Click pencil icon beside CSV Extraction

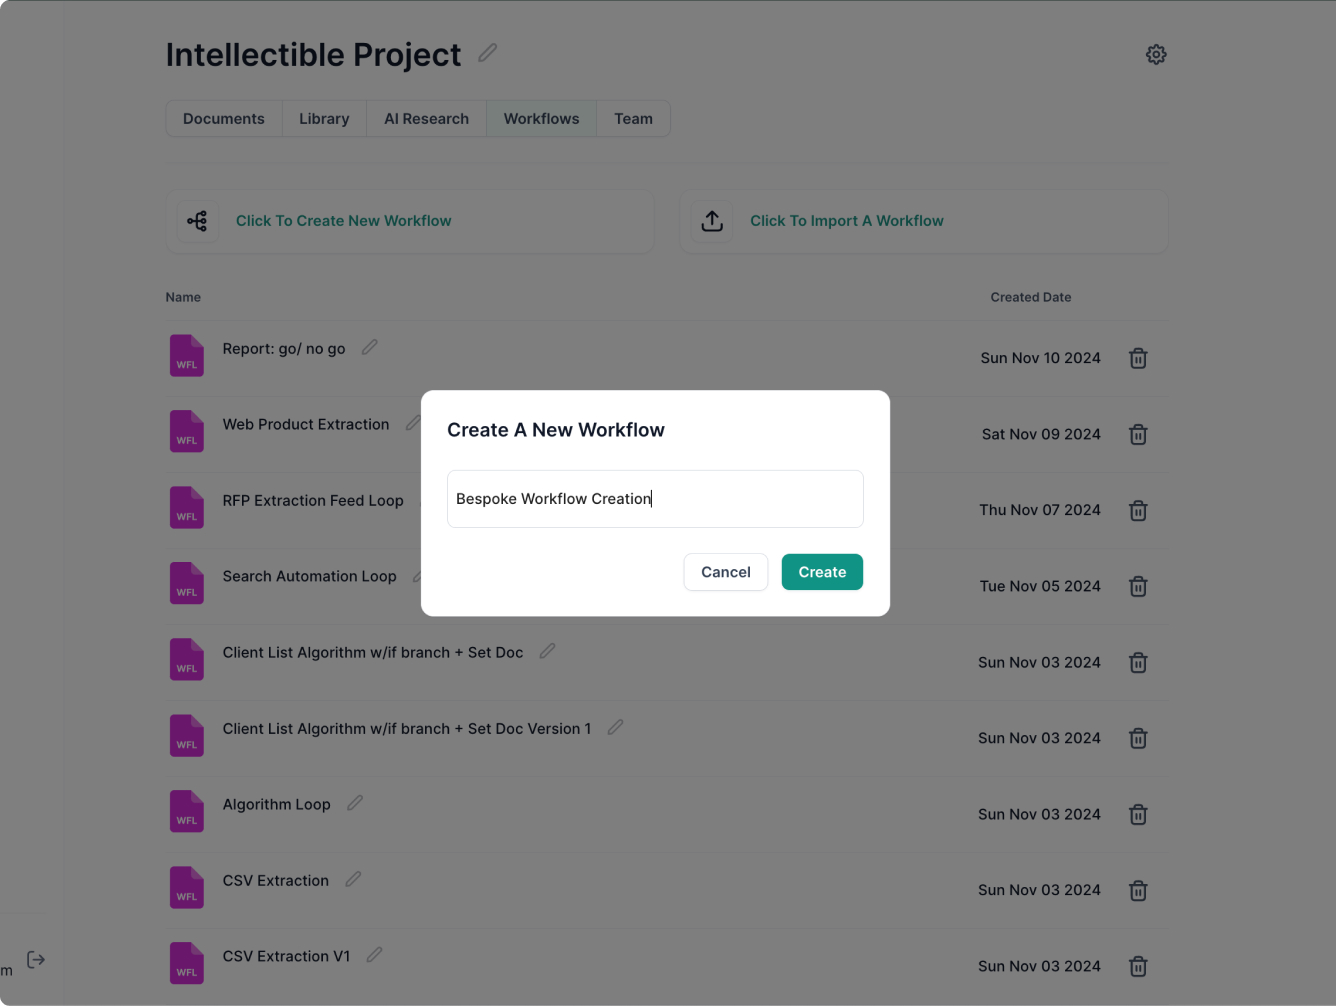[x=353, y=879]
